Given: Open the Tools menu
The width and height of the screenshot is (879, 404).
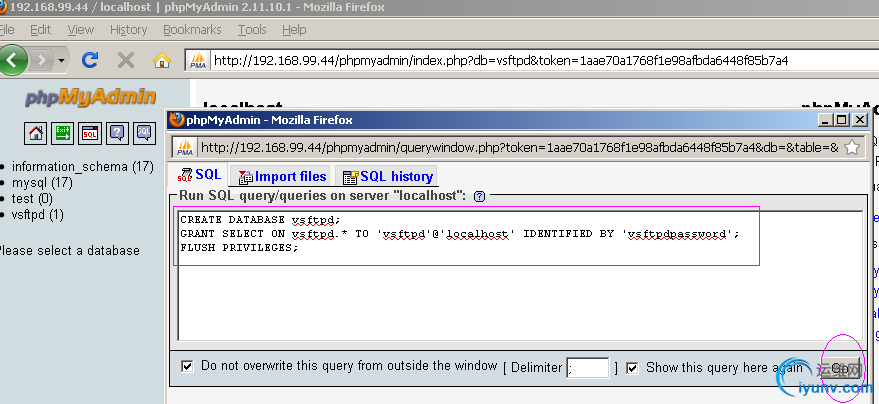Looking at the screenshot, I should pyautogui.click(x=252, y=30).
